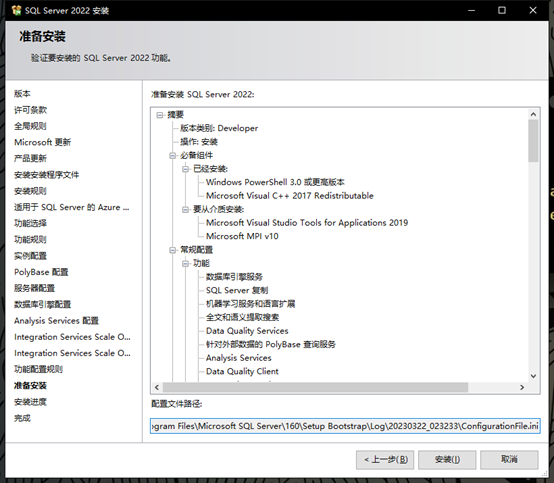The image size is (554, 483).
Task: Click the horizontal scroll right arrow
Action: (x=522, y=388)
